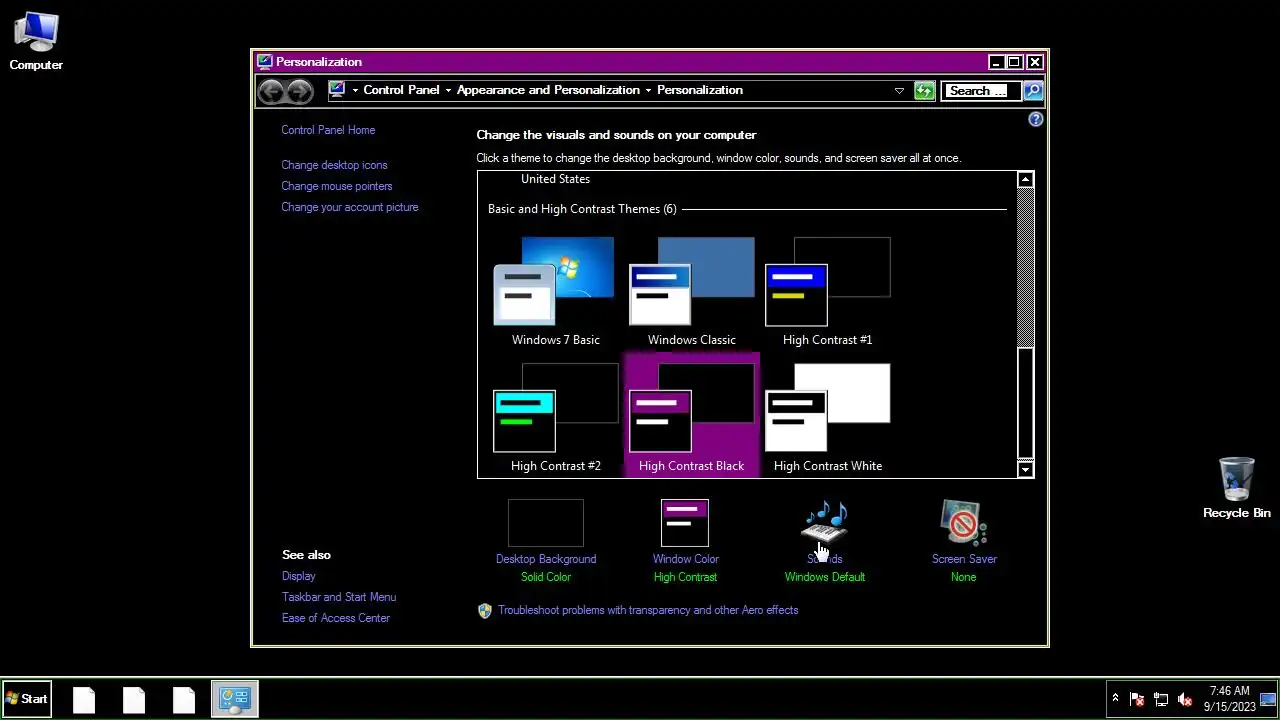
Task: Click the Start button
Action: pos(27,699)
